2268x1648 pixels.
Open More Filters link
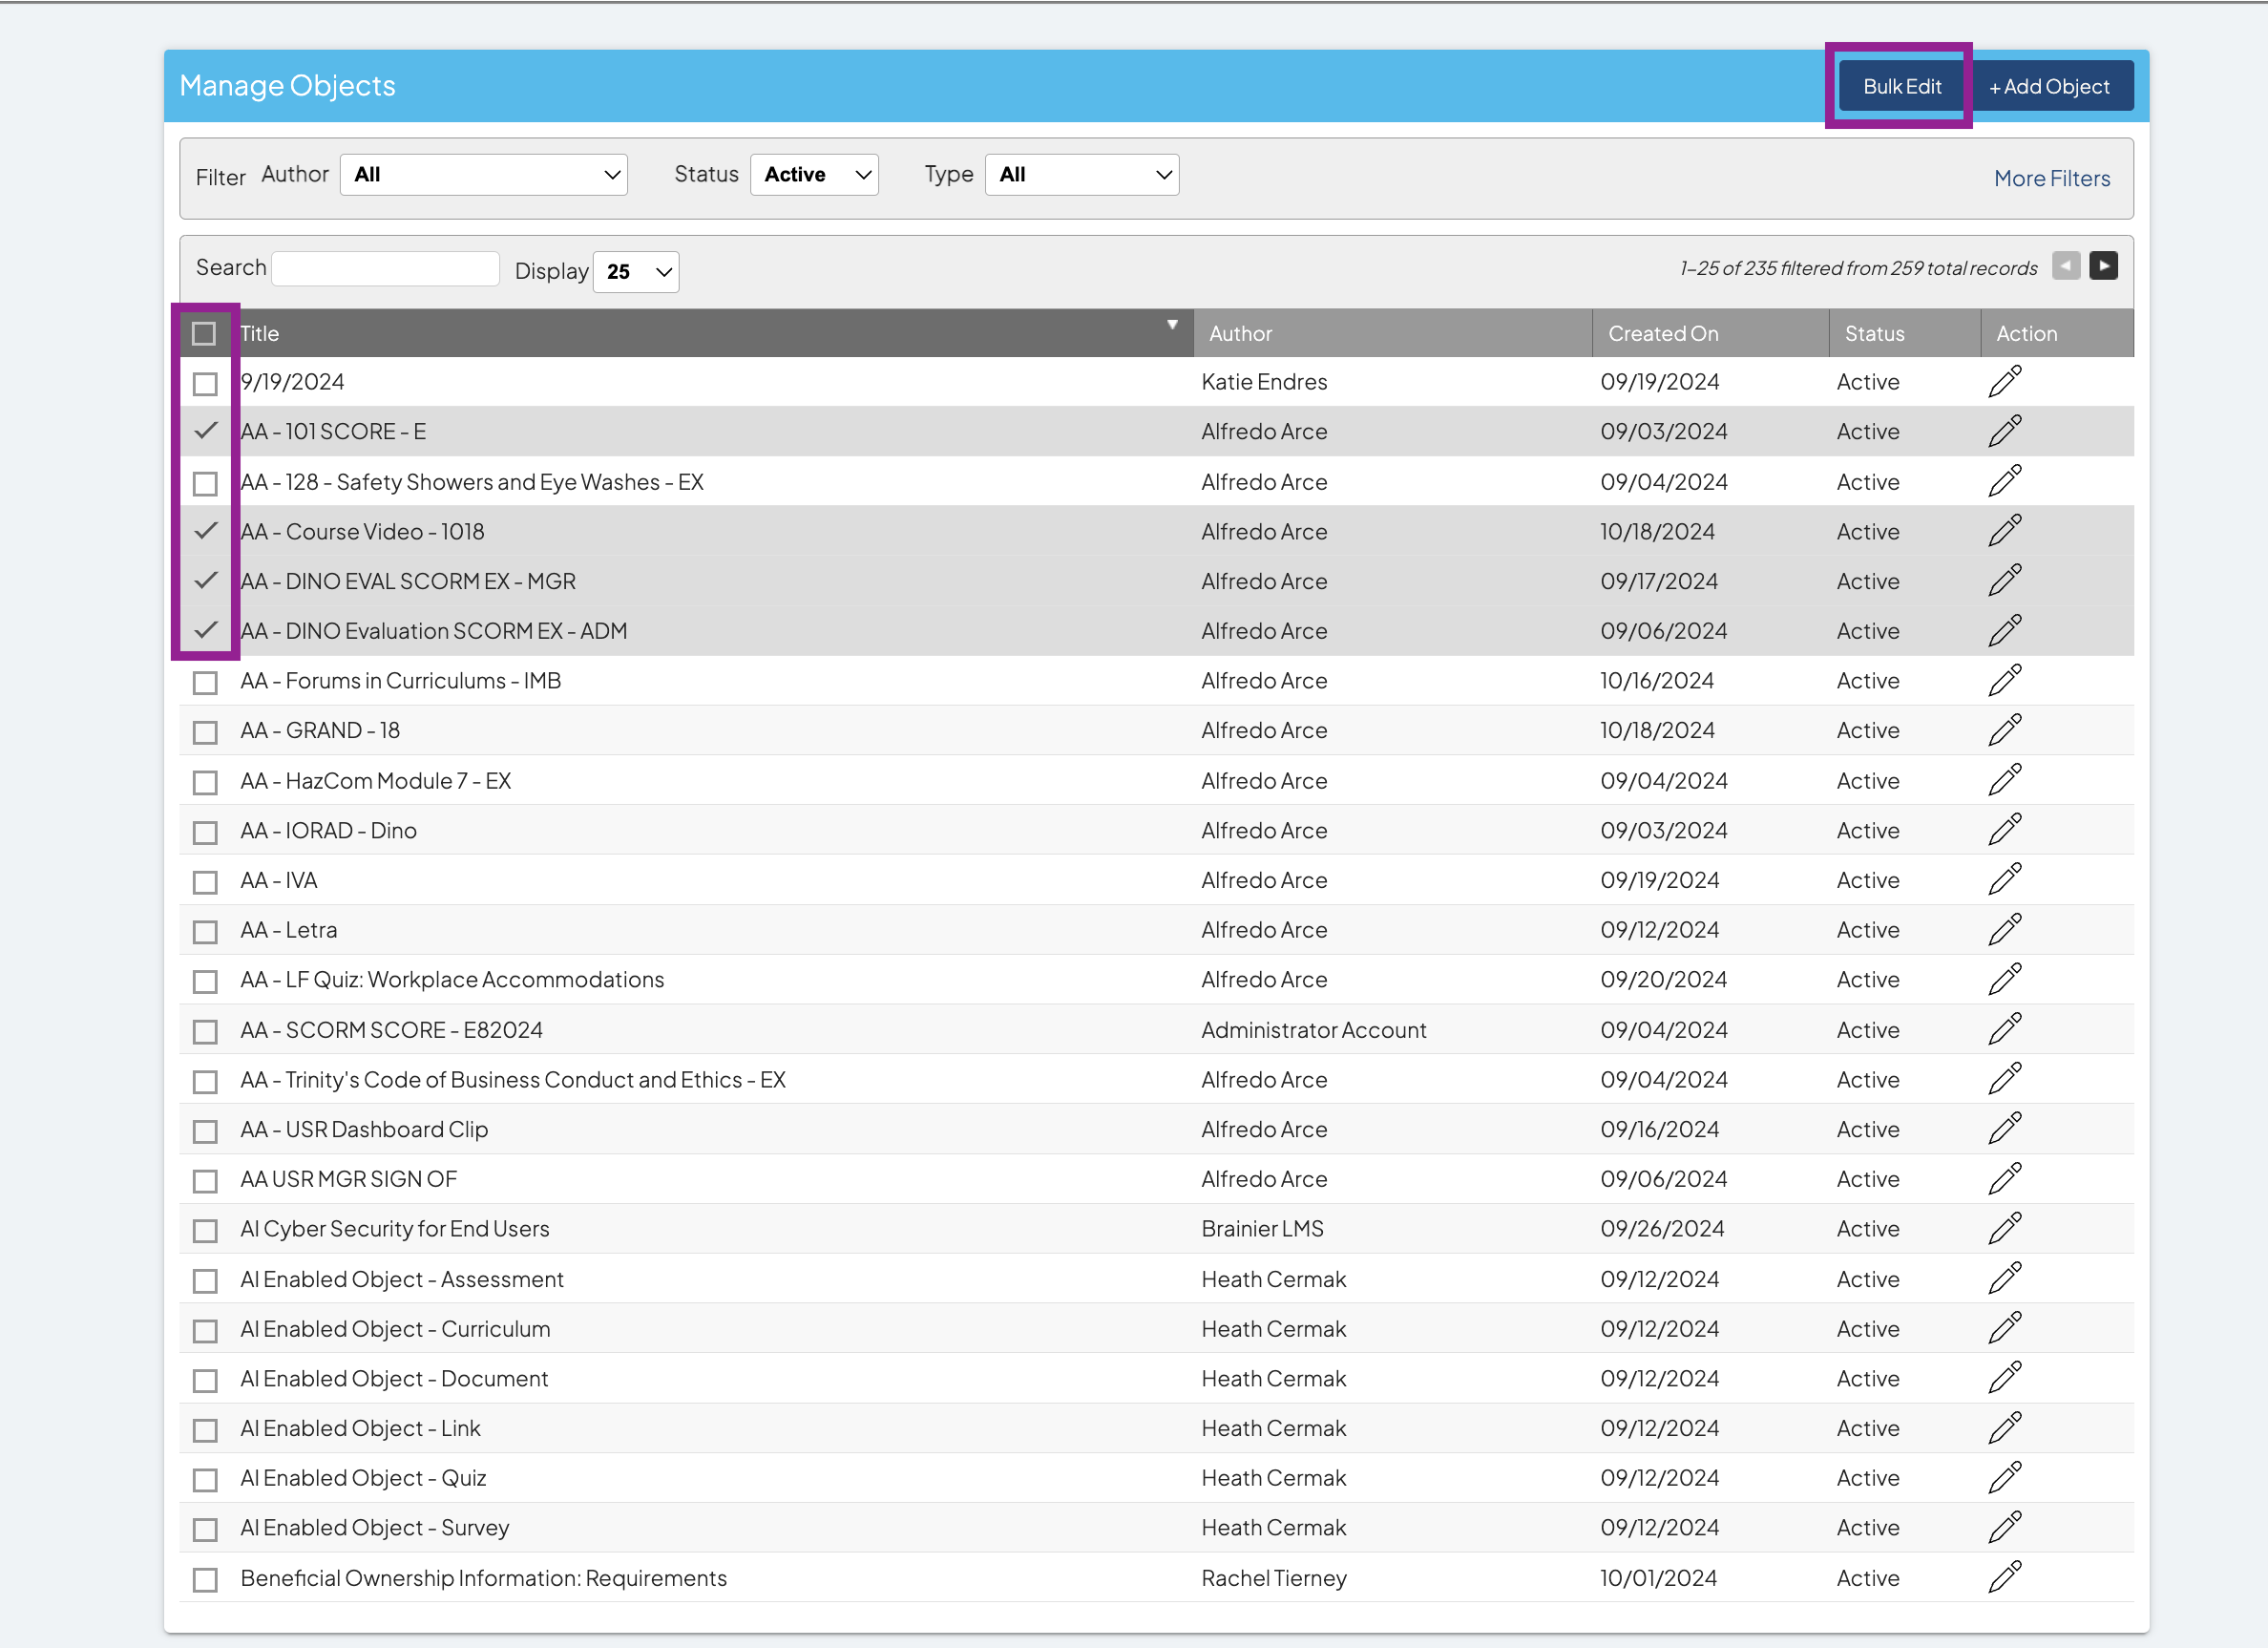tap(2052, 178)
